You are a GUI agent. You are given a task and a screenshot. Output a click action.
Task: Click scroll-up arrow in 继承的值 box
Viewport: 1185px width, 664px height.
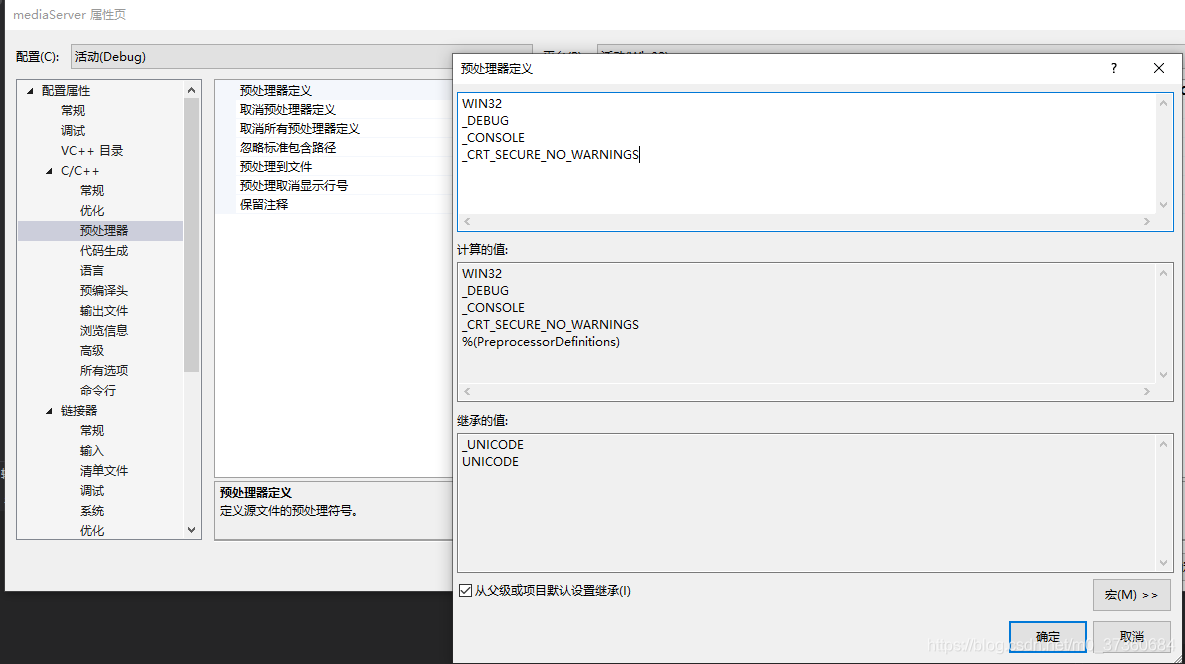coord(1164,443)
